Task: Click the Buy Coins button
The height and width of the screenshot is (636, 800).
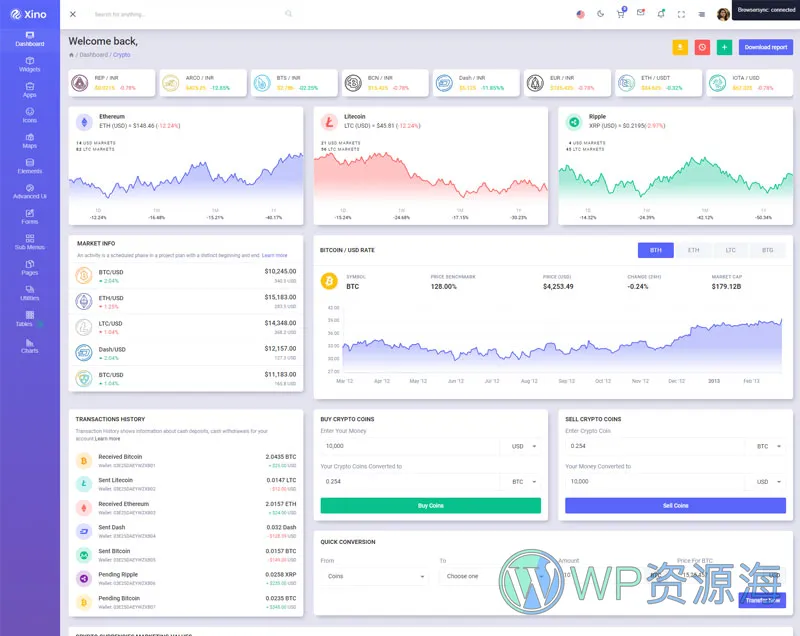Action: click(x=430, y=506)
